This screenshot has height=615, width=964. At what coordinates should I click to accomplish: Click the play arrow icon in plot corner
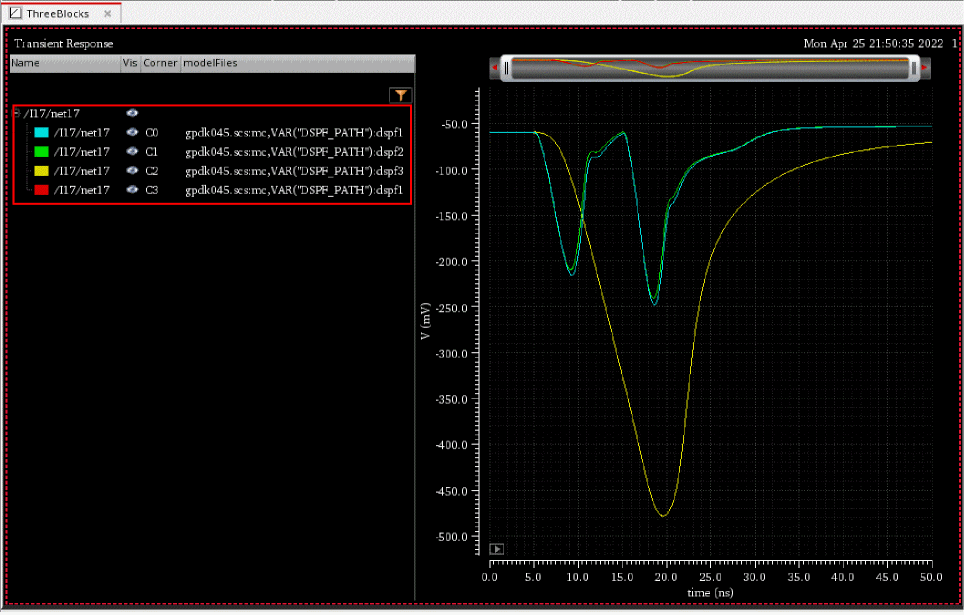tap(497, 548)
